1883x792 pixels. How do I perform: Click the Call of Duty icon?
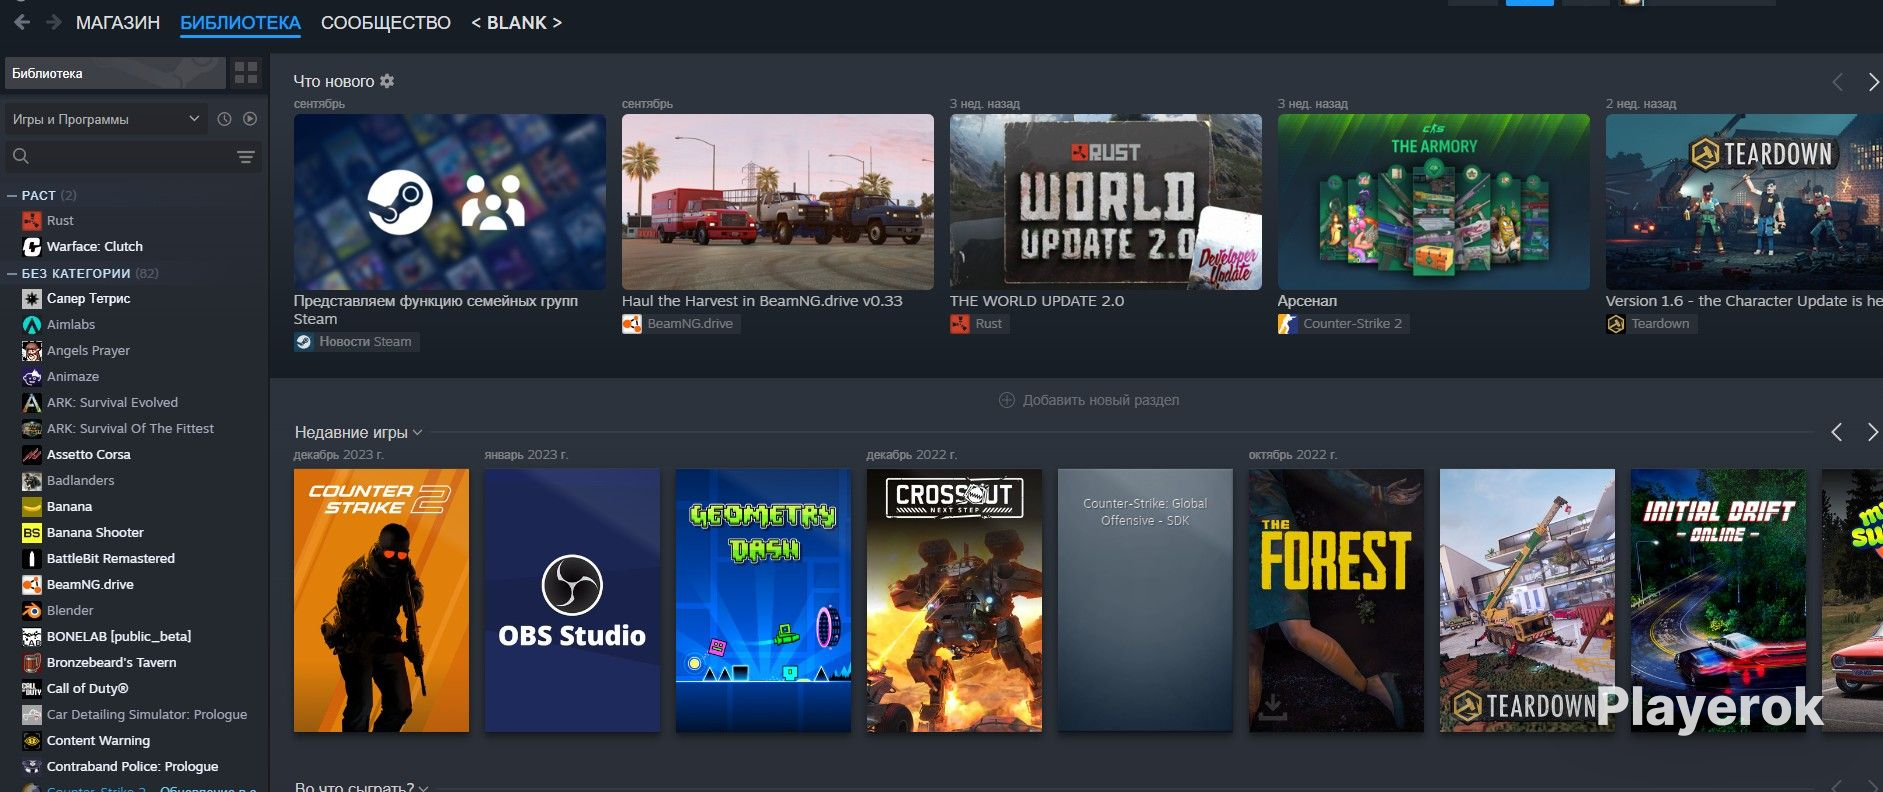click(32, 689)
